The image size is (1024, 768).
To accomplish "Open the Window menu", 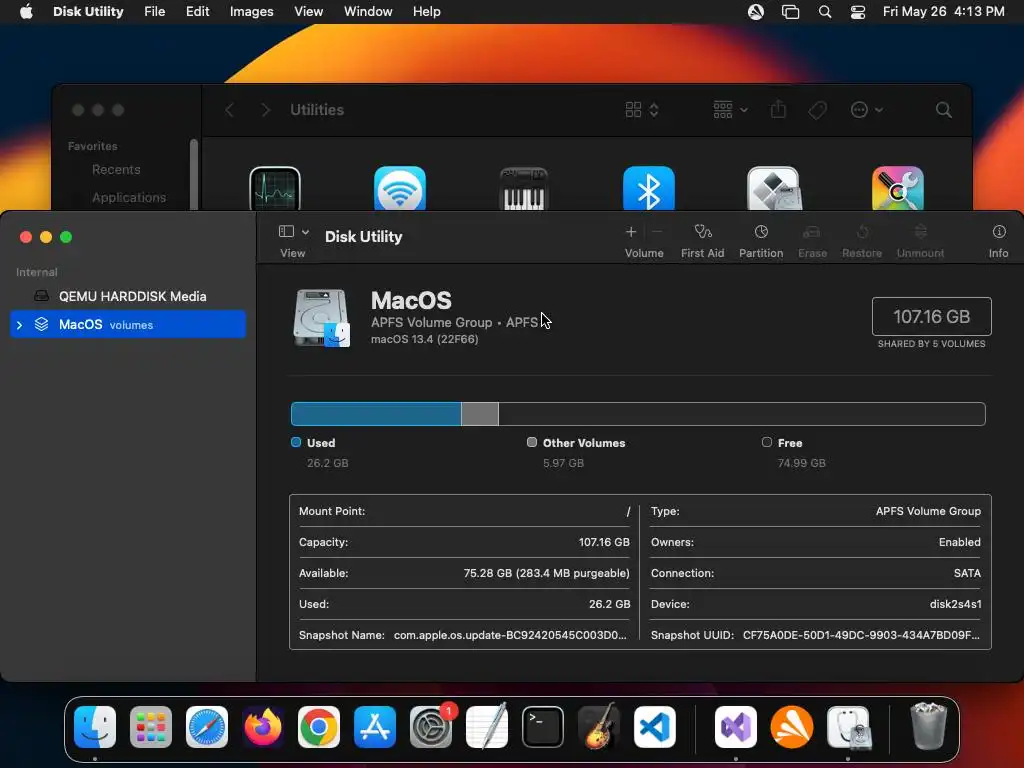I will [368, 12].
